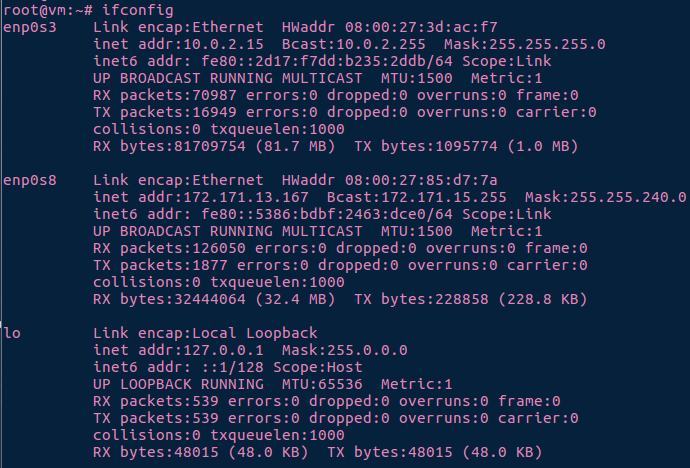Click the RX packets:70987 text
690x468 pixels.
165,95
